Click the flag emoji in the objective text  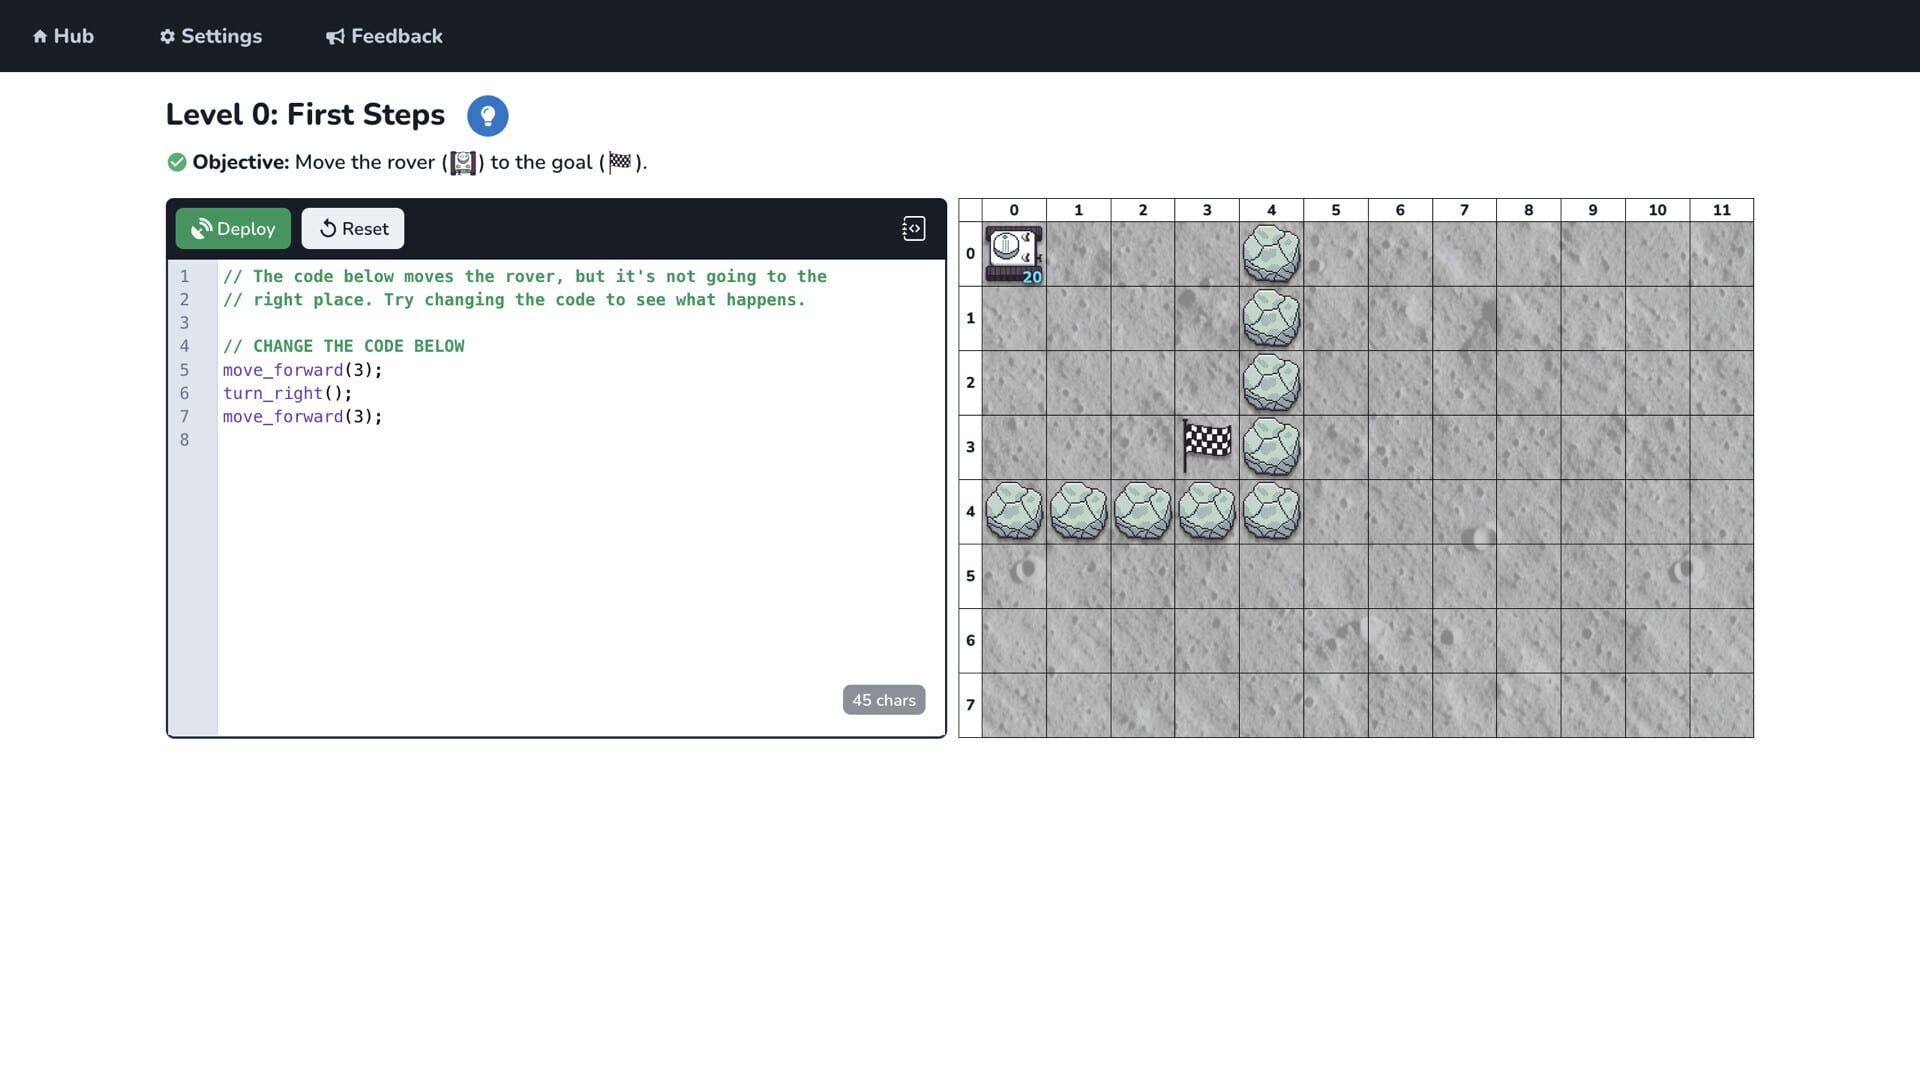click(x=620, y=162)
